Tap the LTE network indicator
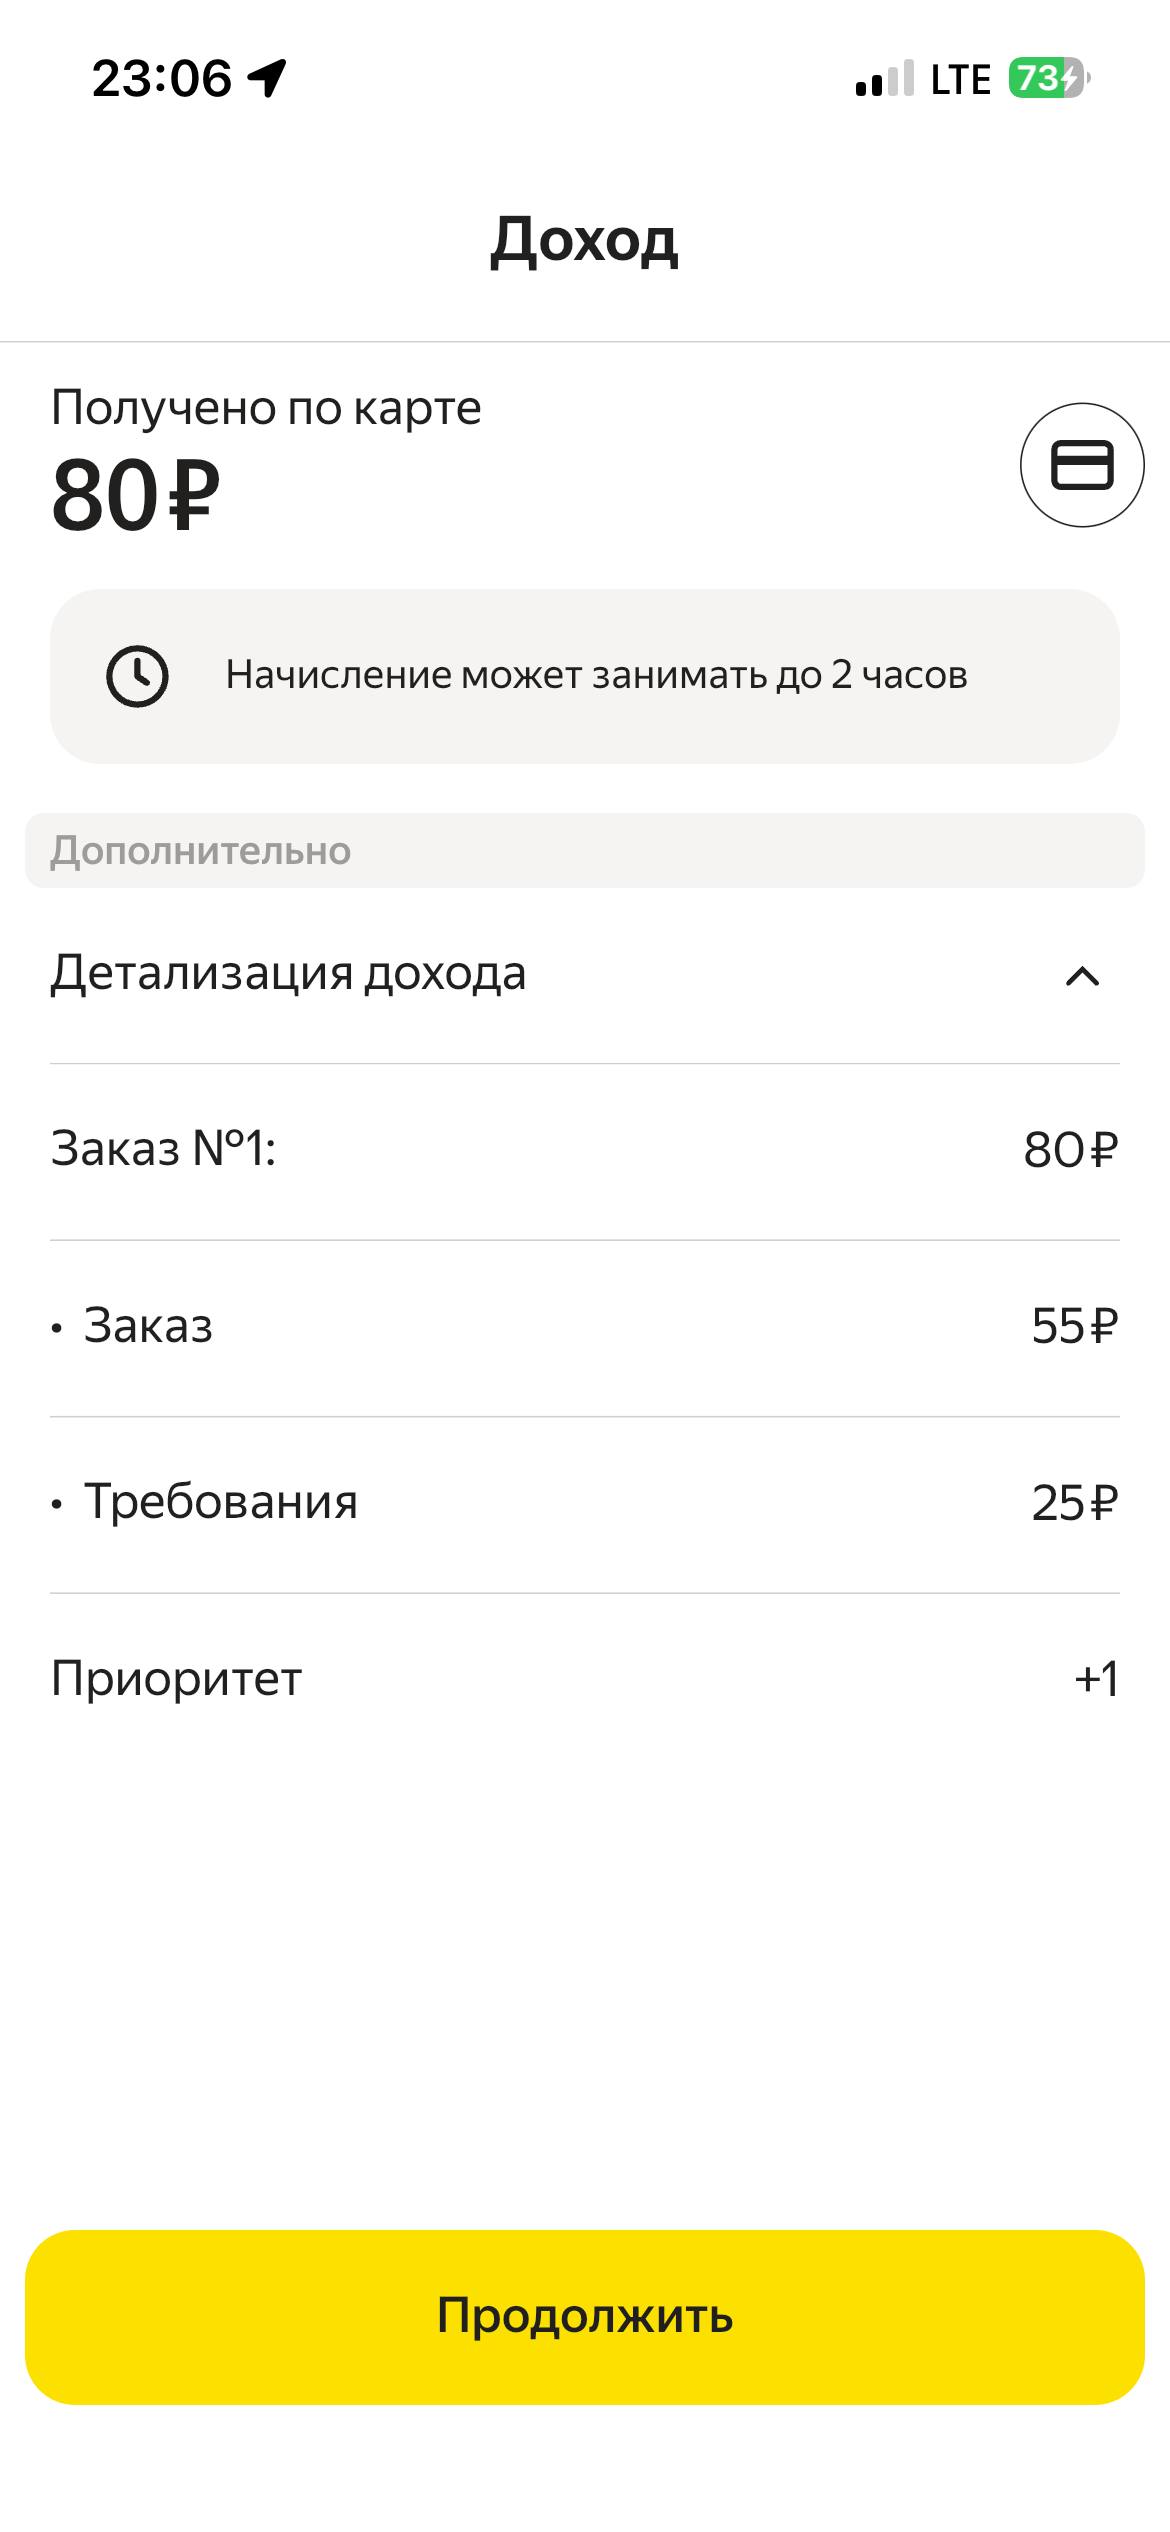Screen dimensions: 1170x2532 (x=960, y=79)
